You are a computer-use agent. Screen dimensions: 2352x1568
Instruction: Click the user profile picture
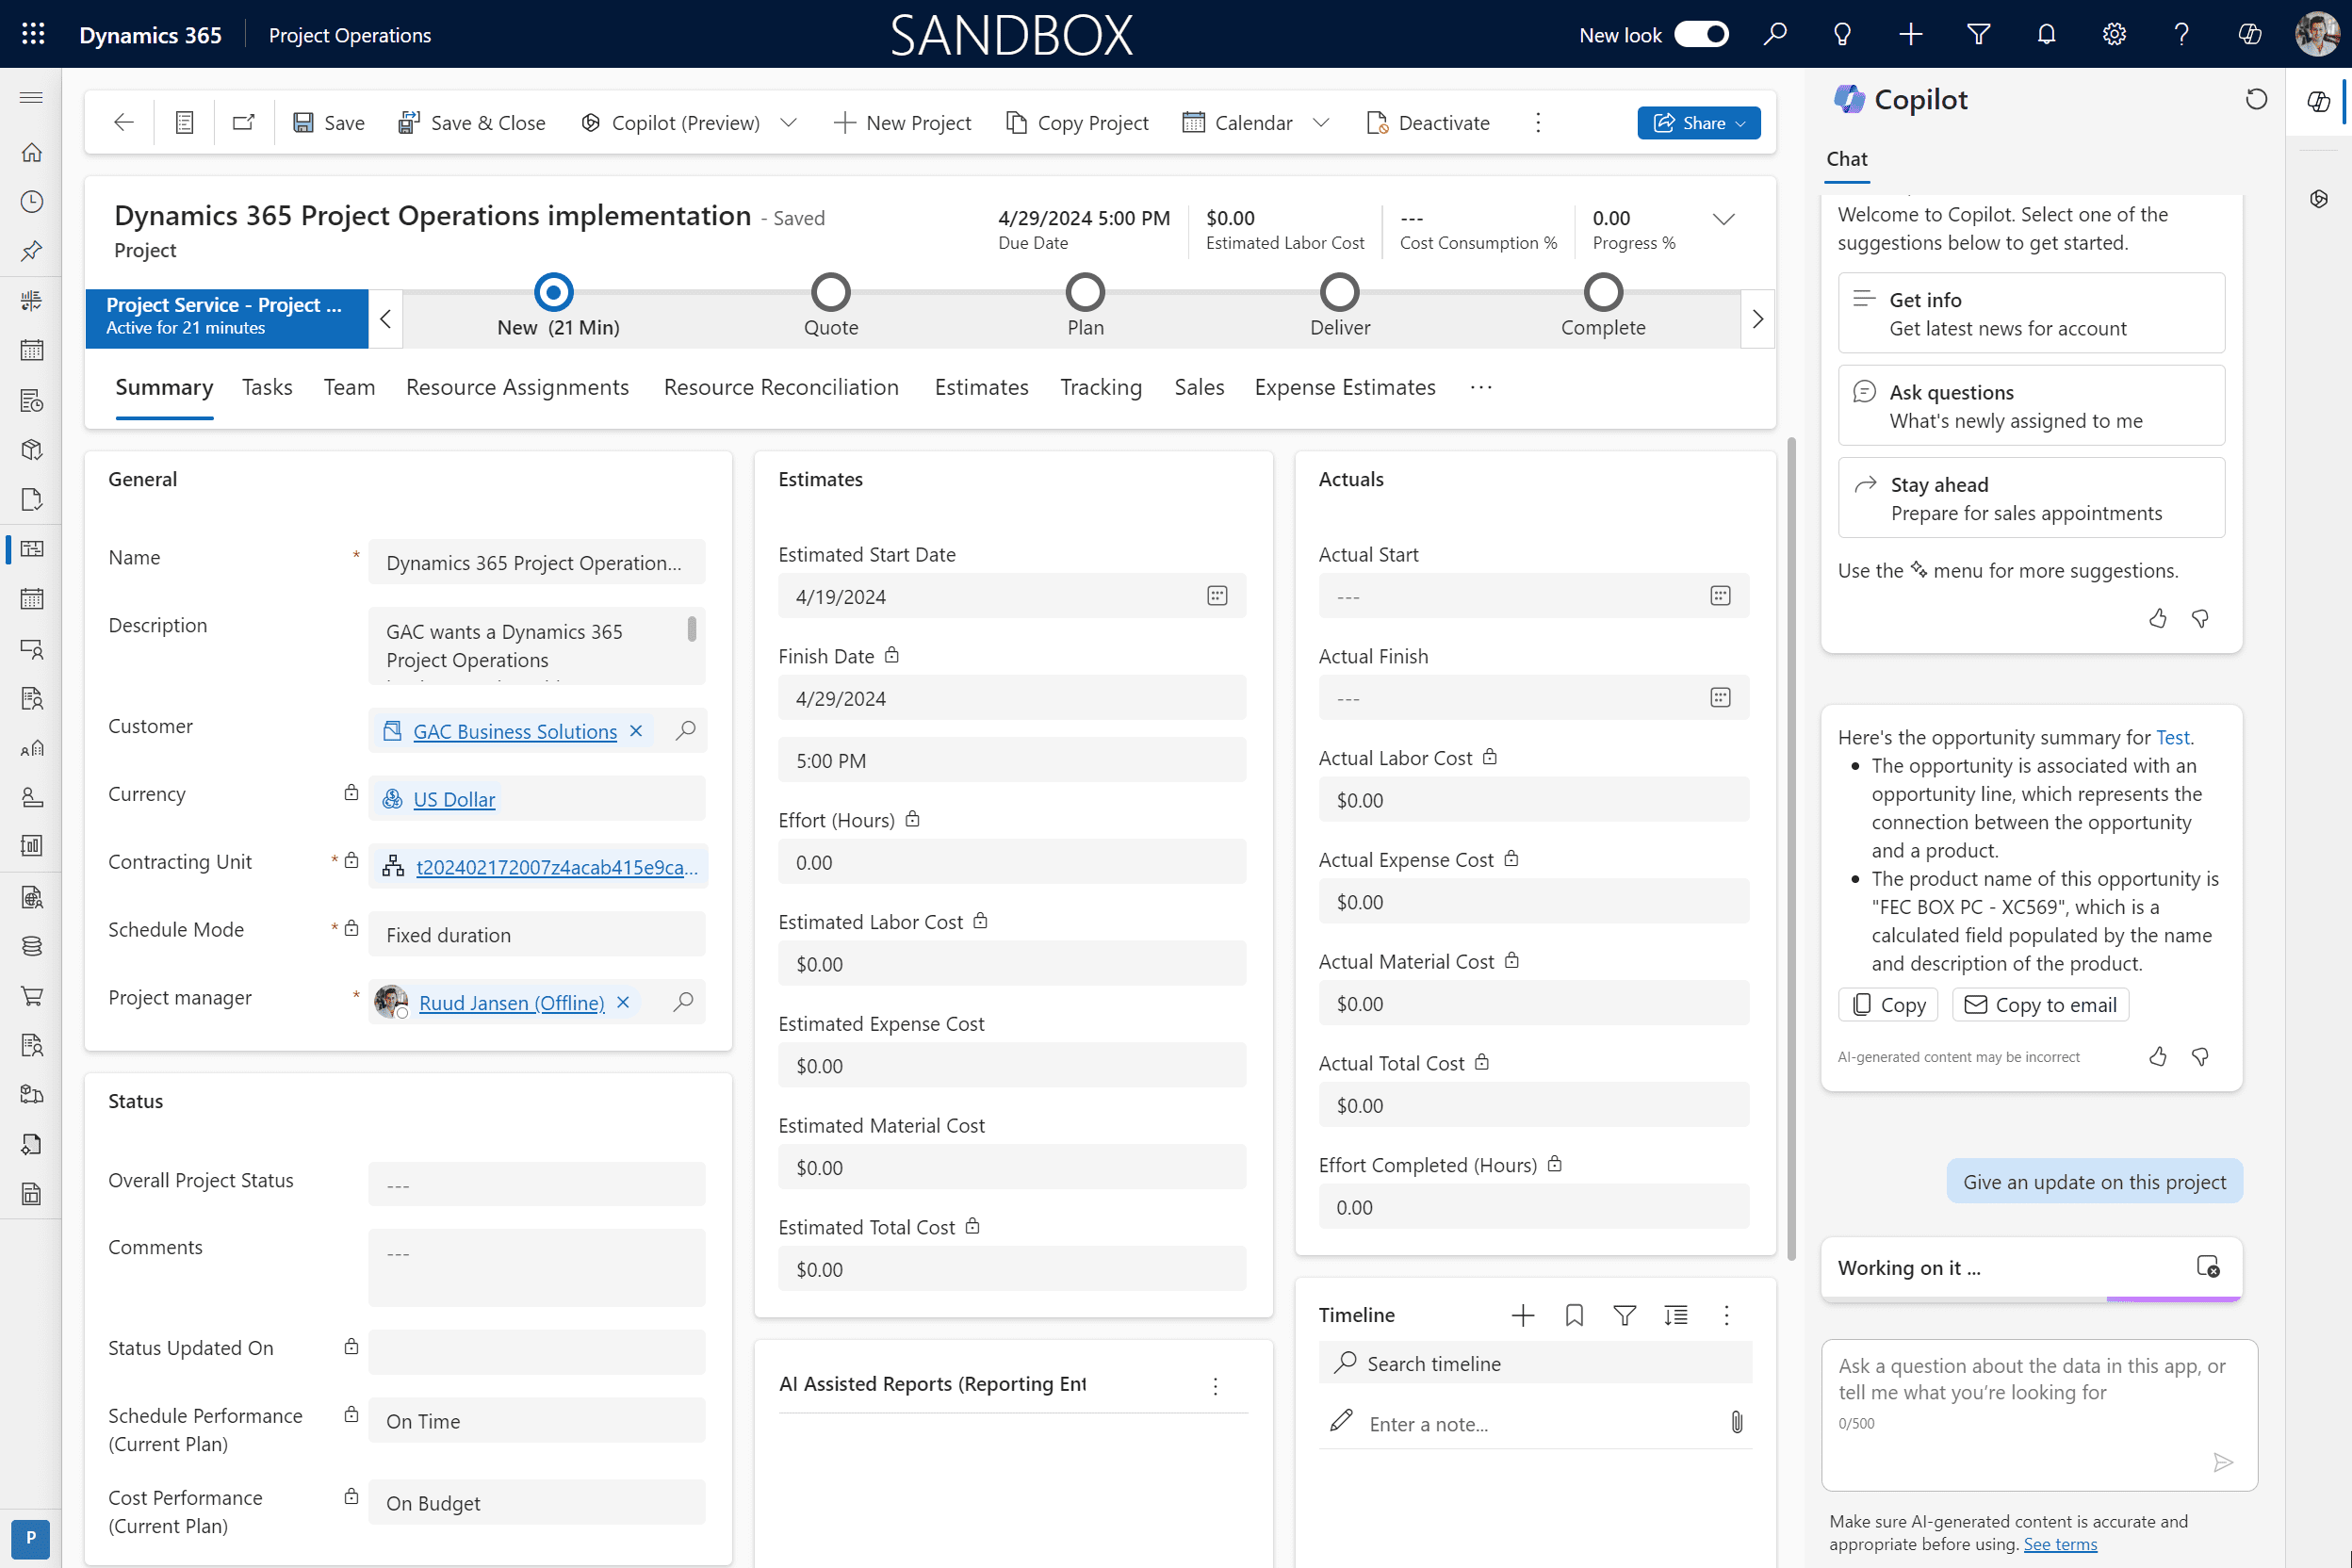click(2317, 35)
